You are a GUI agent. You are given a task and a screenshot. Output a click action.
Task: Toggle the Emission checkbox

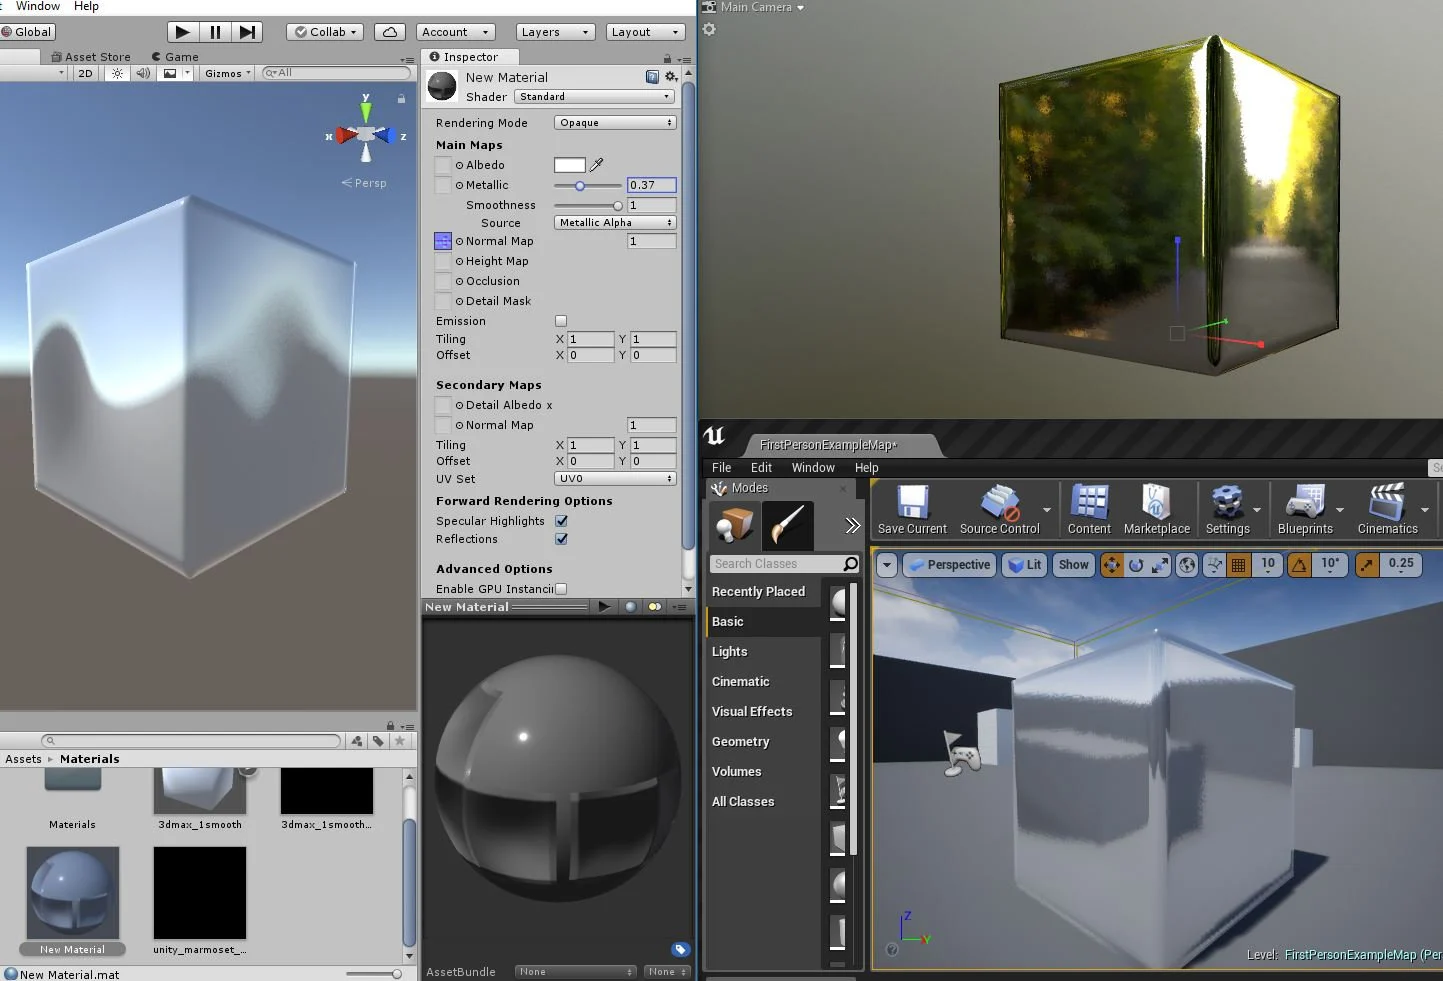coord(561,321)
